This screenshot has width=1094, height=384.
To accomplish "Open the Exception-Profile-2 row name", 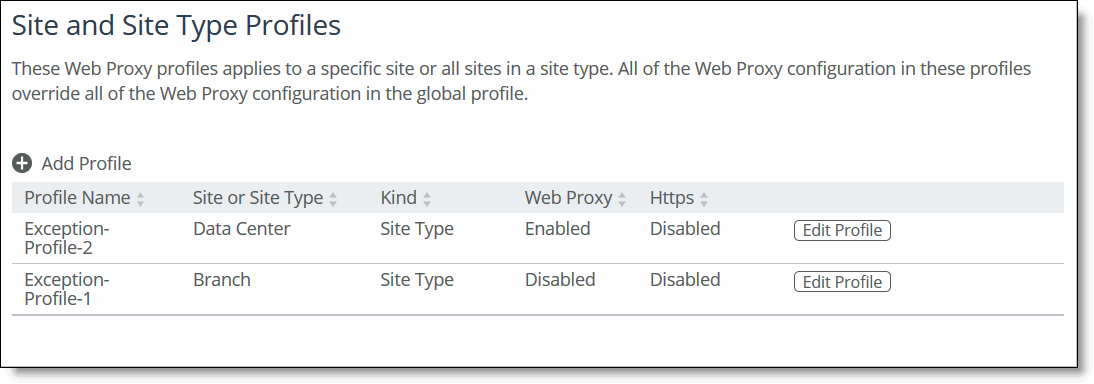I will point(67,238).
